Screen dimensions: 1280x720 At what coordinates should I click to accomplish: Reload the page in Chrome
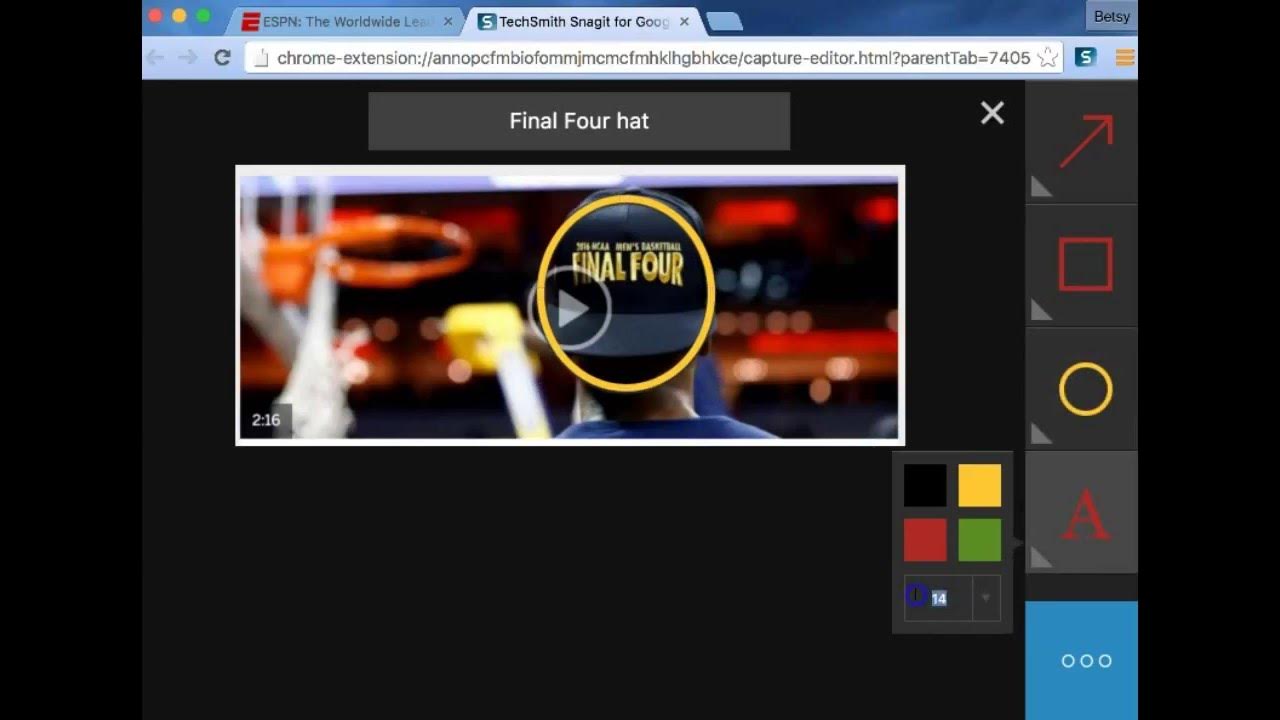coord(222,58)
